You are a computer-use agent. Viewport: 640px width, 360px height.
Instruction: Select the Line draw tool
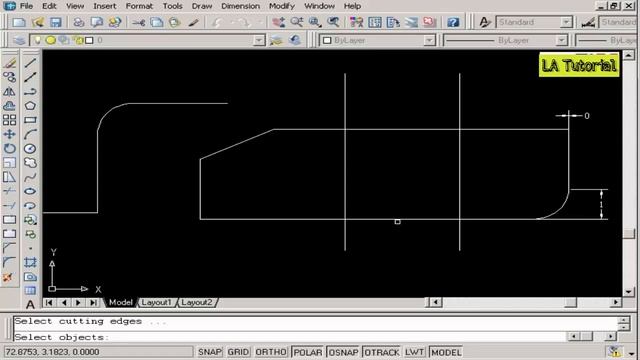[x=30, y=63]
